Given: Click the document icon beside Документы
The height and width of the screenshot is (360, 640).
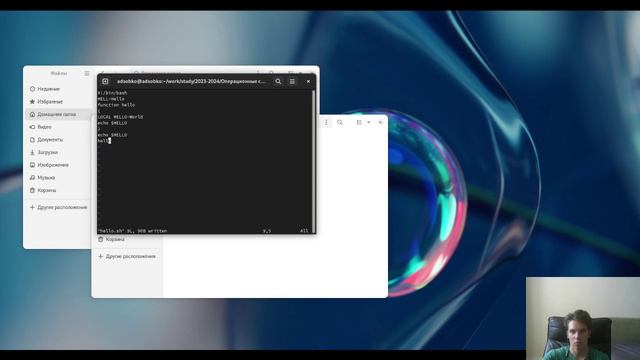Looking at the screenshot, I should [x=32, y=140].
